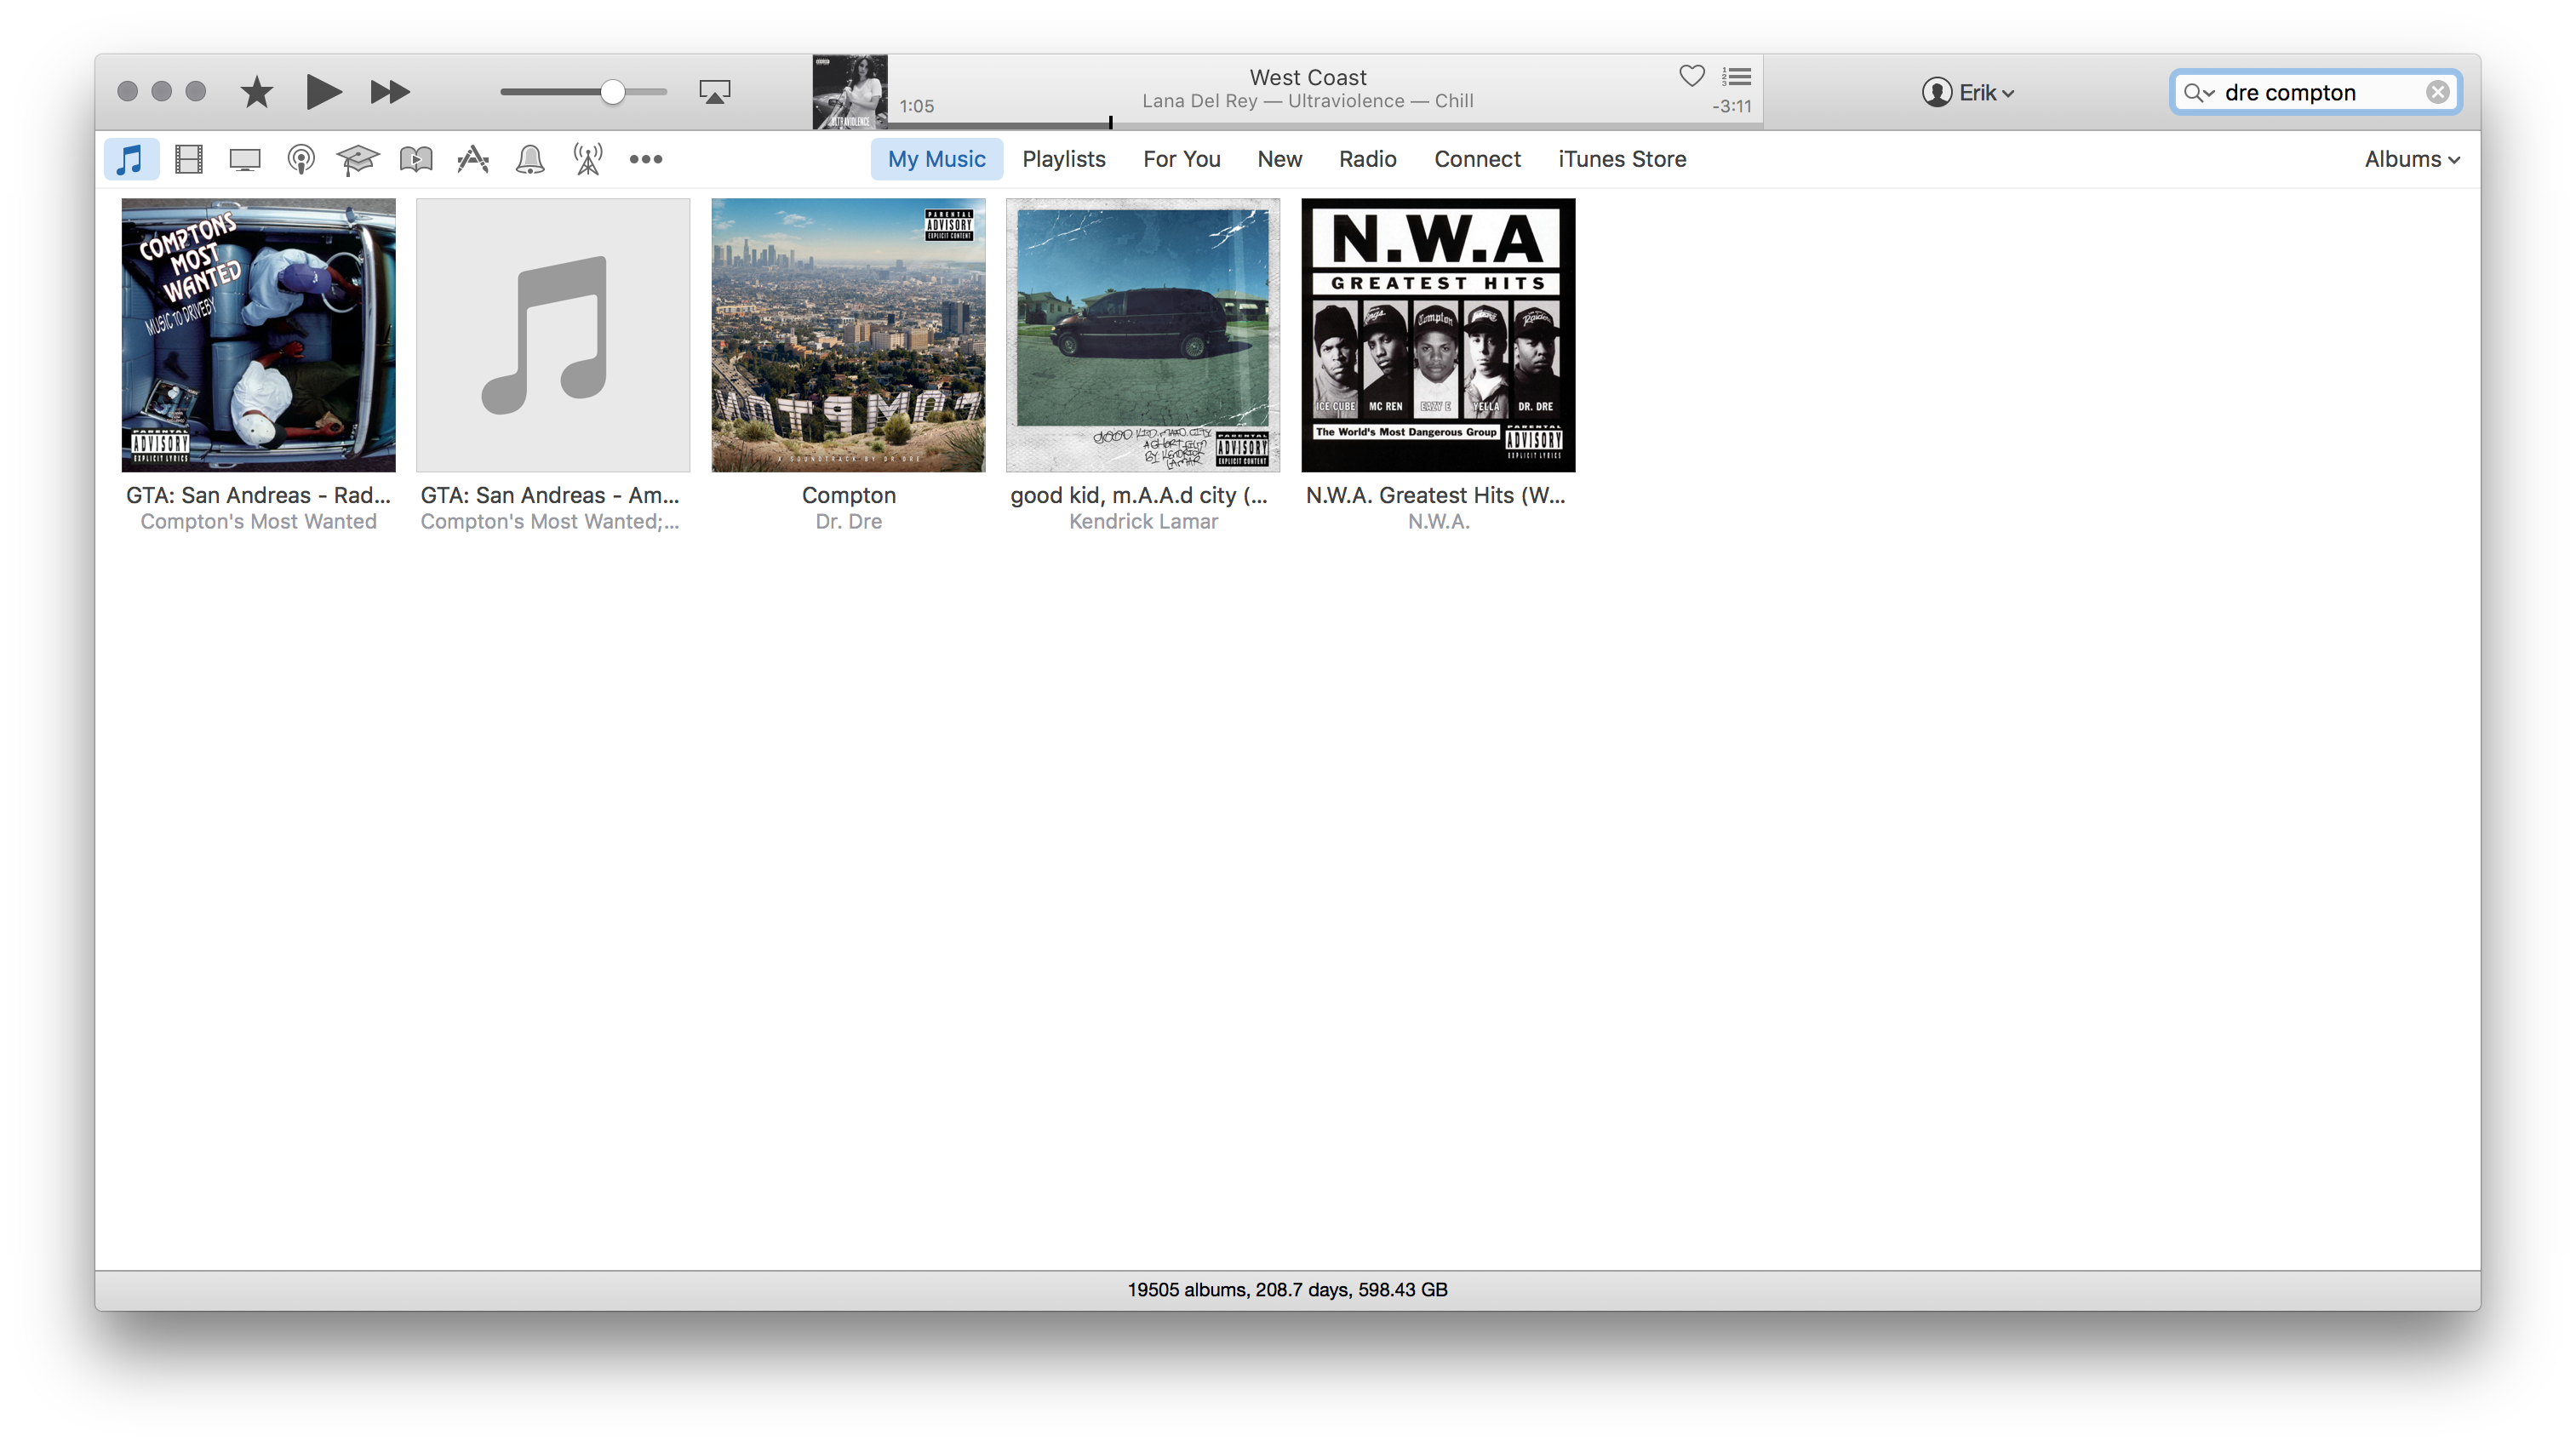The image size is (2576, 1447).
Task: Open the Podcasts library icon
Action: 301,159
